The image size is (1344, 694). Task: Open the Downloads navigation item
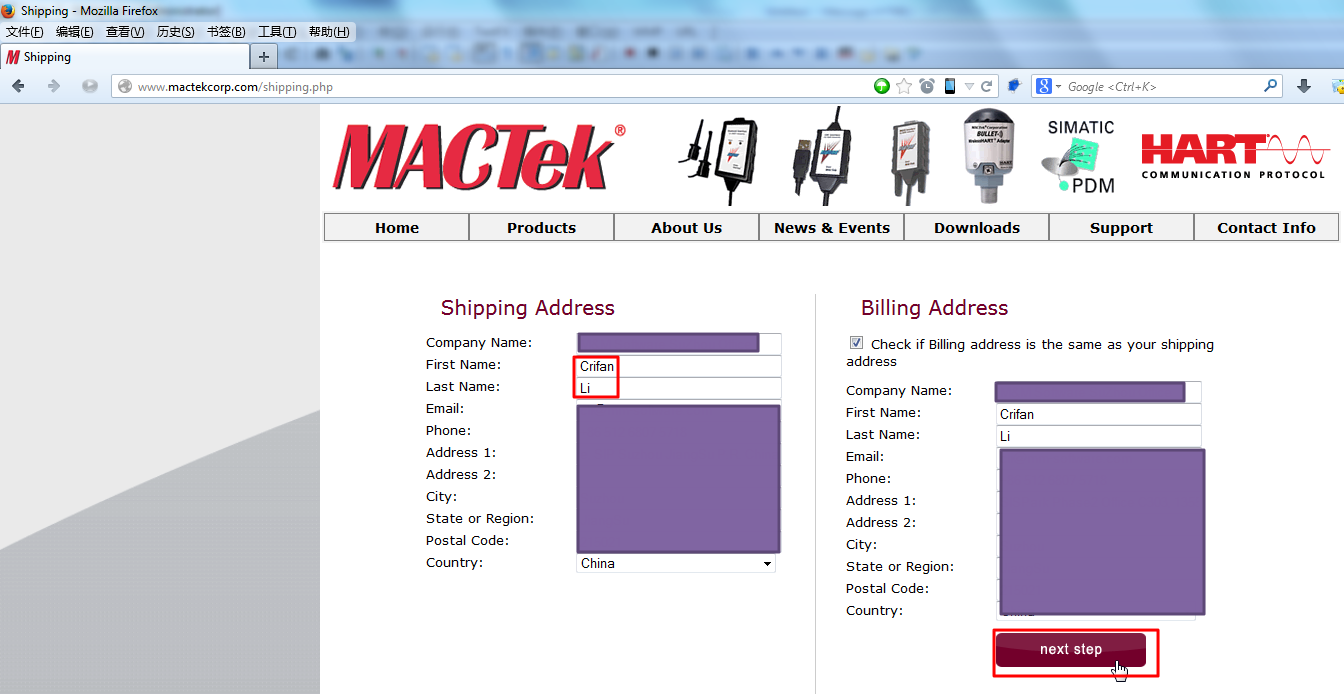(x=976, y=227)
